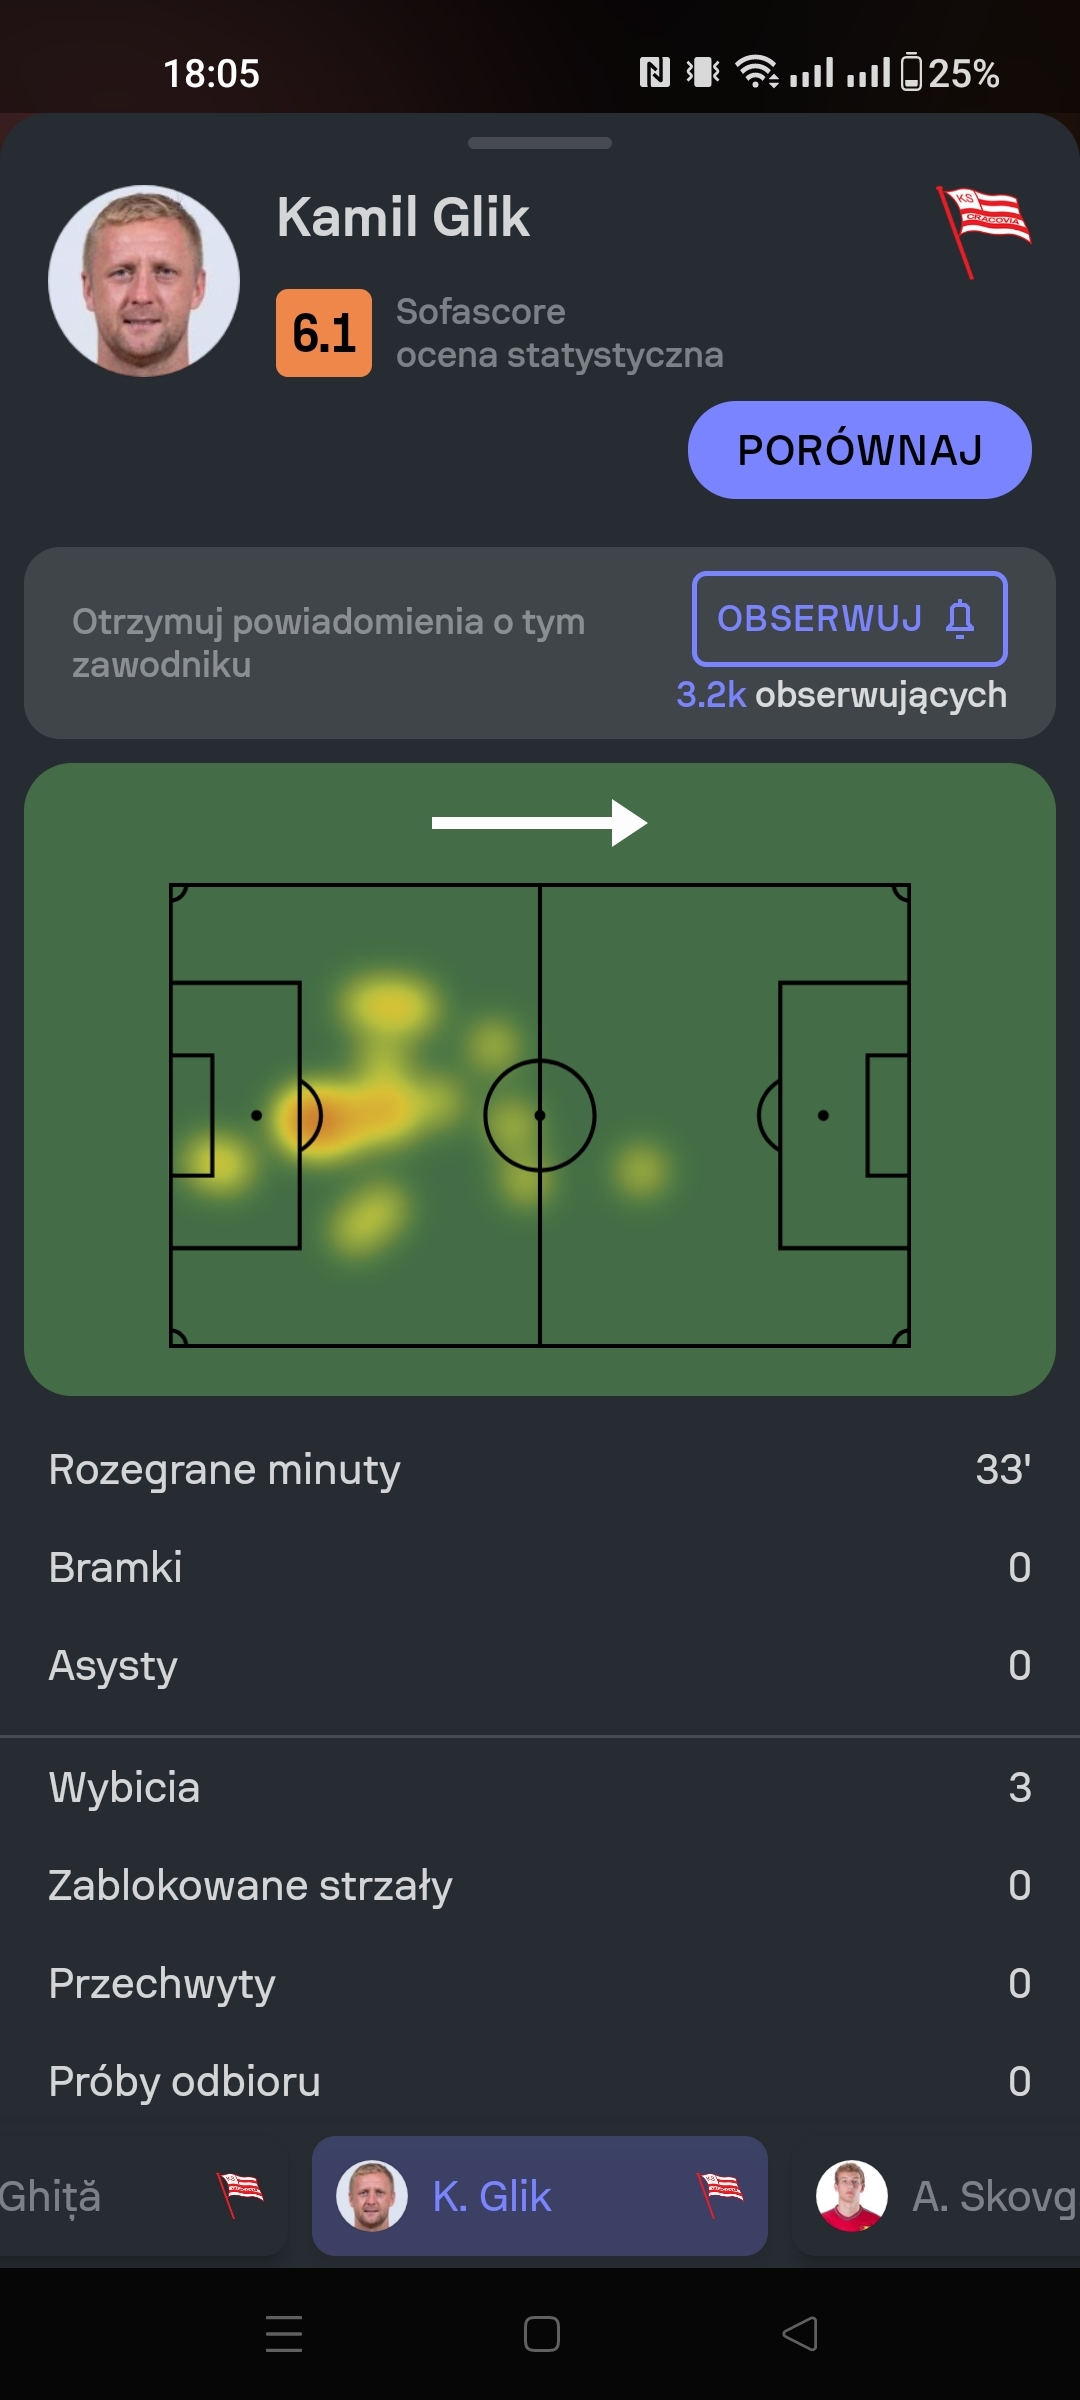This screenshot has width=1080, height=2400.
Task: Open Android recent apps menu
Action: (x=284, y=2334)
